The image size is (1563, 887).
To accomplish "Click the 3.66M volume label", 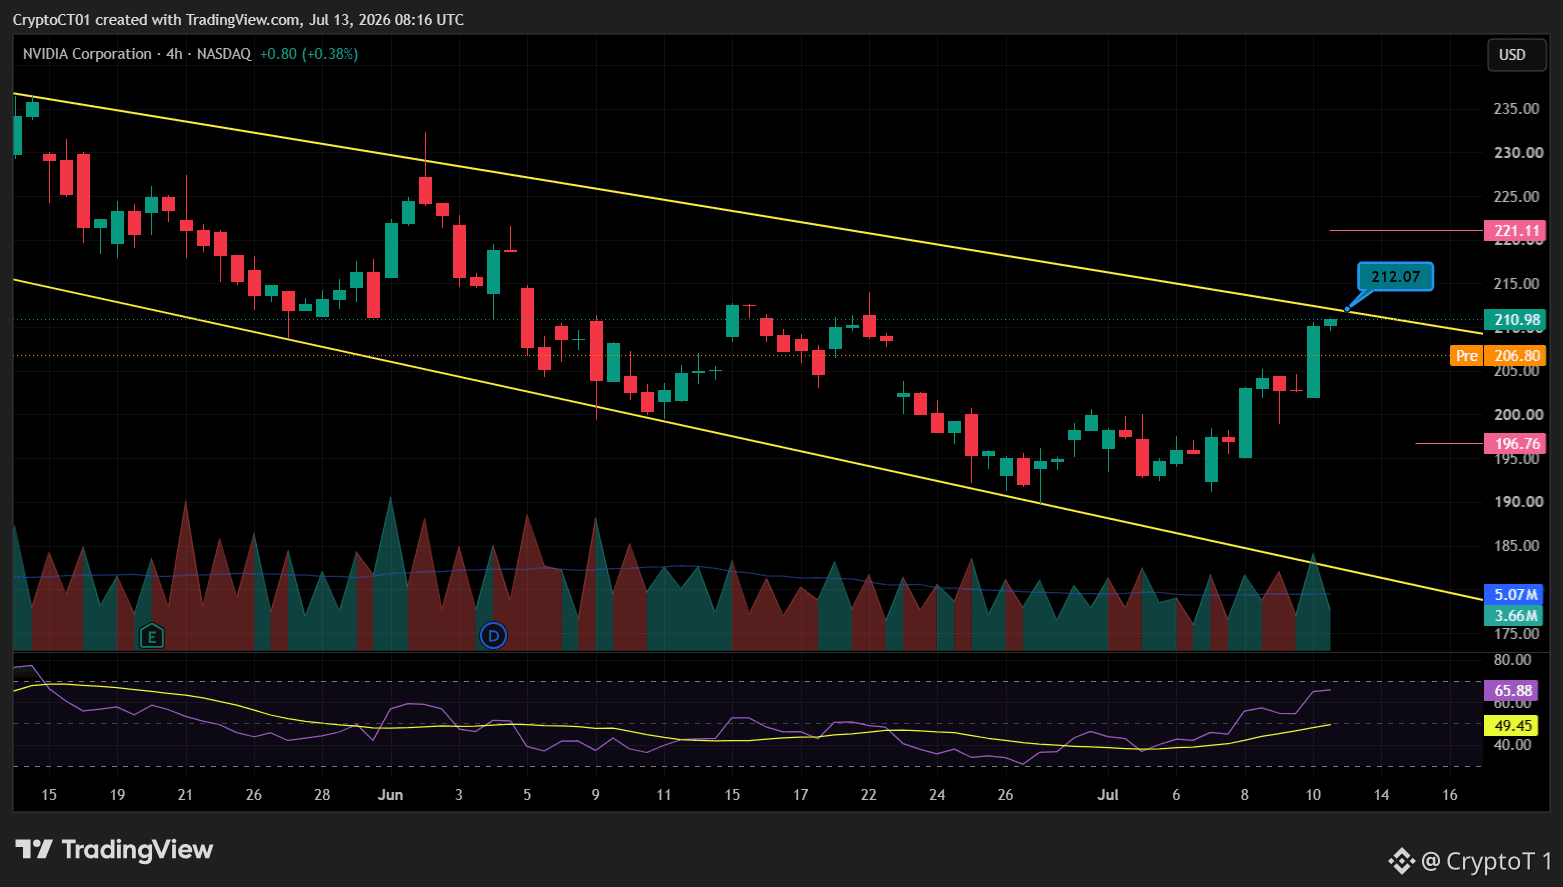I will coord(1515,616).
